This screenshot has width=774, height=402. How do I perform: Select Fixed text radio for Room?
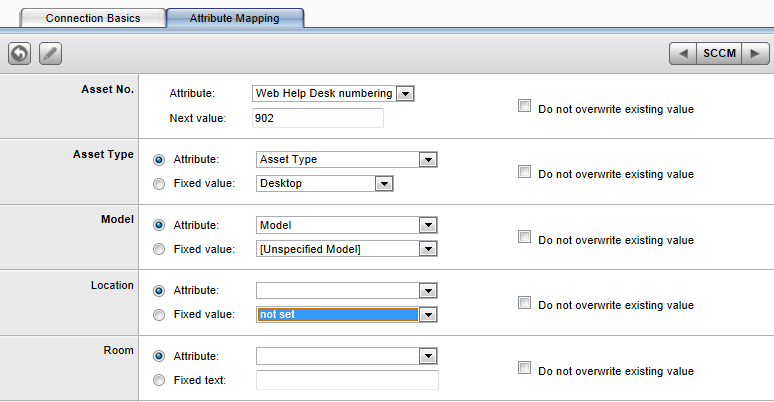tap(159, 380)
